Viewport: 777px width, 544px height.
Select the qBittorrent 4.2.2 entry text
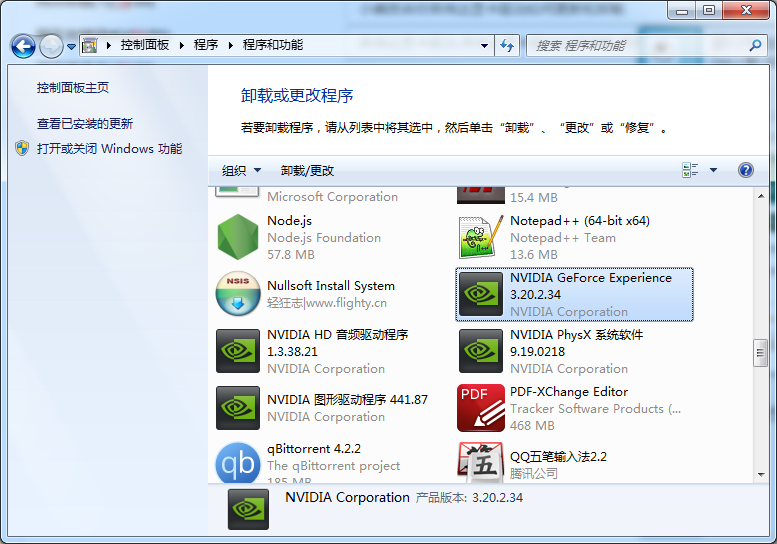click(x=314, y=449)
